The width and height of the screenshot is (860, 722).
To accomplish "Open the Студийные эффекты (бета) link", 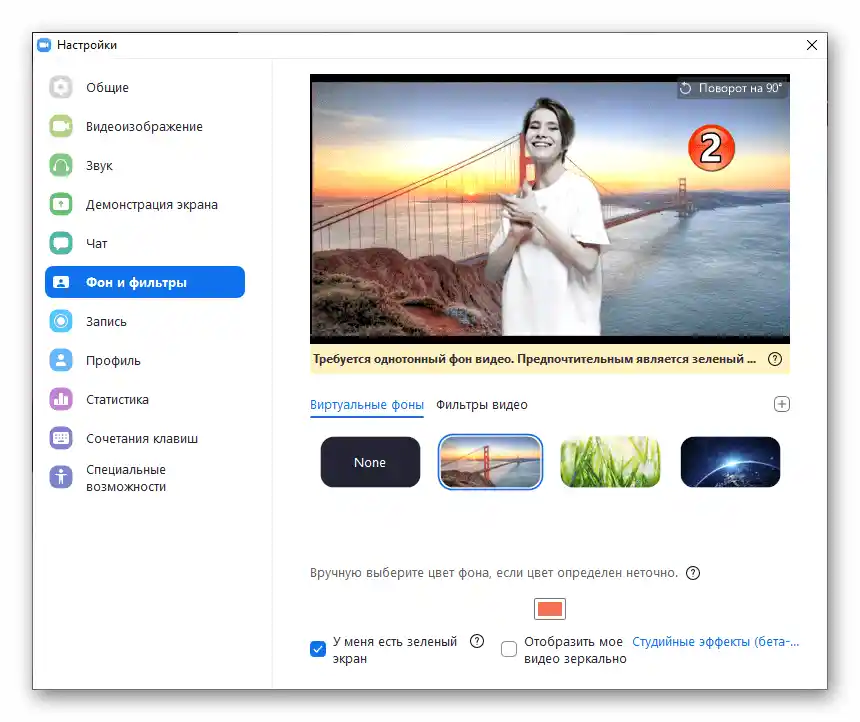I will 716,641.
